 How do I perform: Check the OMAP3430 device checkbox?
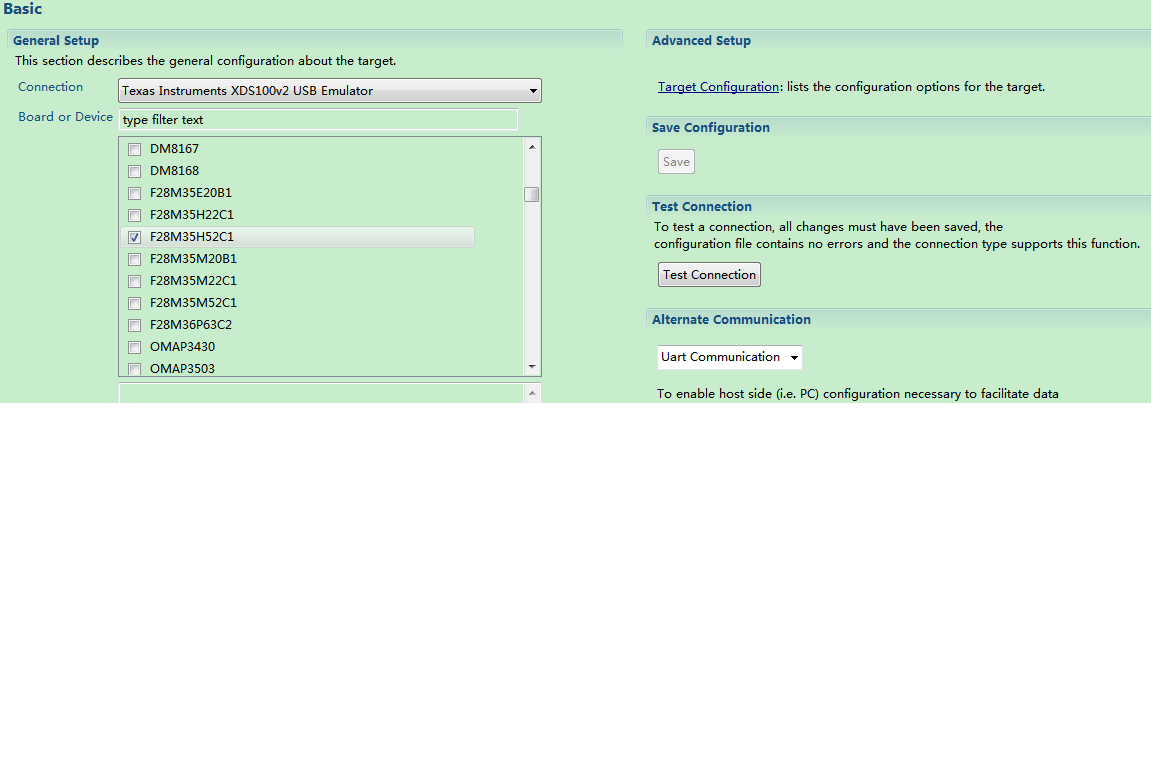pos(134,347)
